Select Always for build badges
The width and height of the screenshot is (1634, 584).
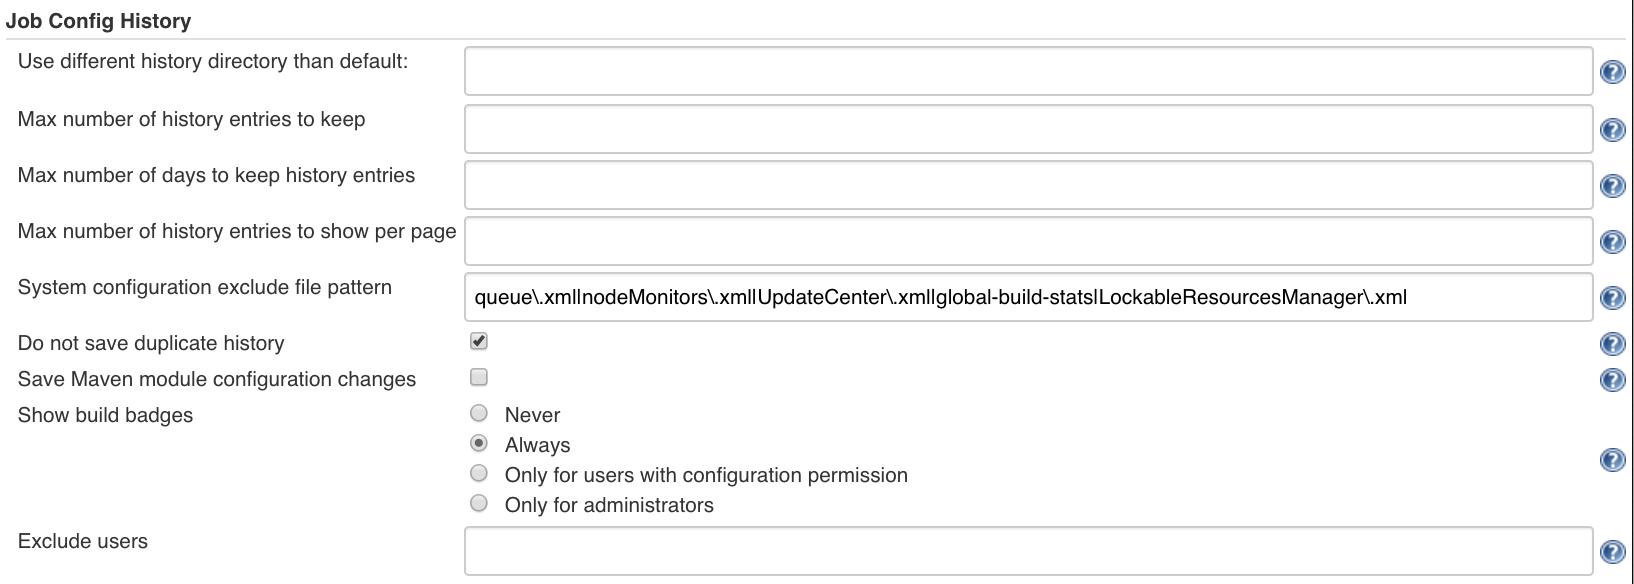pyautogui.click(x=478, y=443)
